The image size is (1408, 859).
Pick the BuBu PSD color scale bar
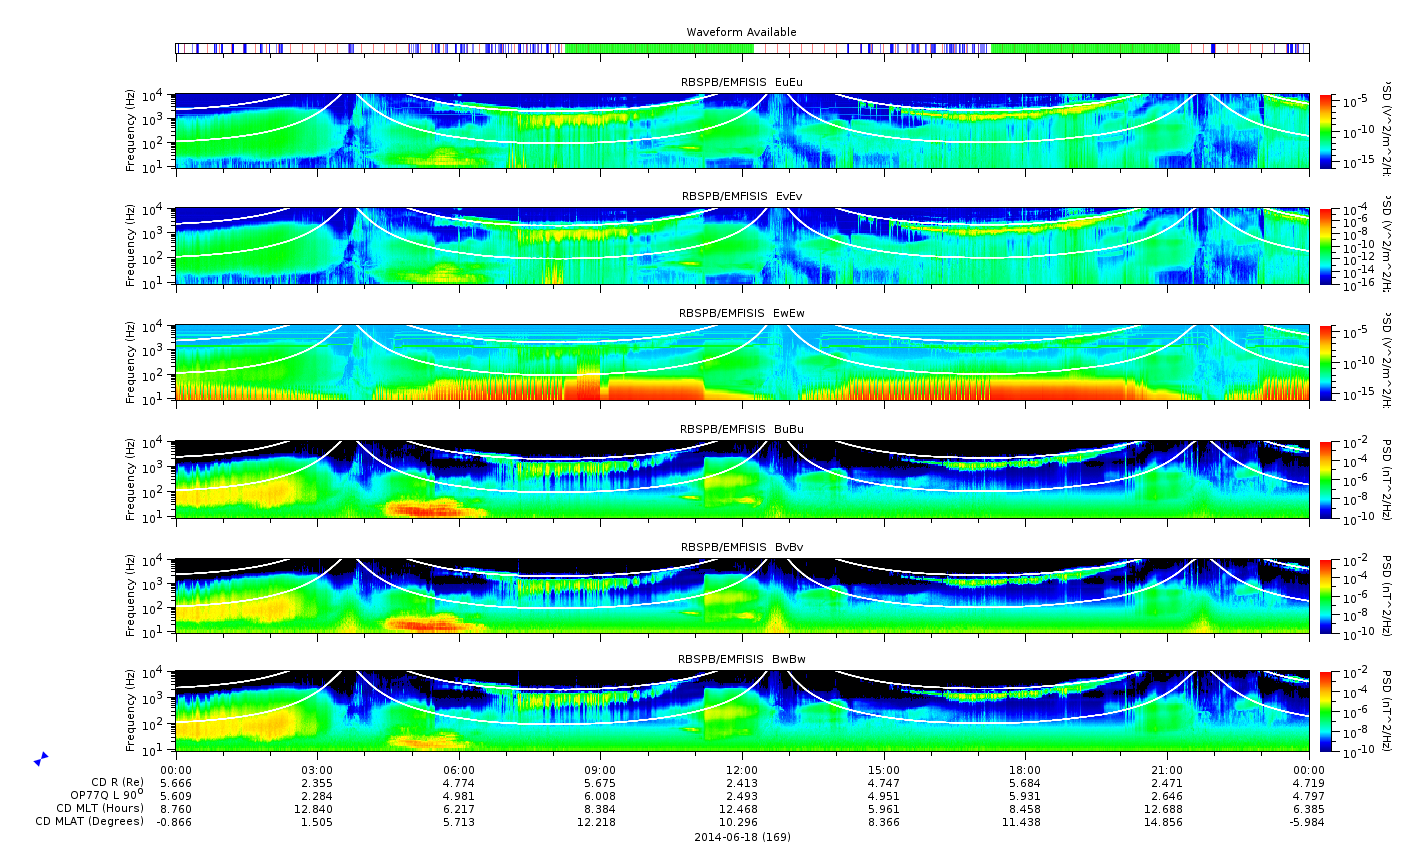pos(1326,479)
